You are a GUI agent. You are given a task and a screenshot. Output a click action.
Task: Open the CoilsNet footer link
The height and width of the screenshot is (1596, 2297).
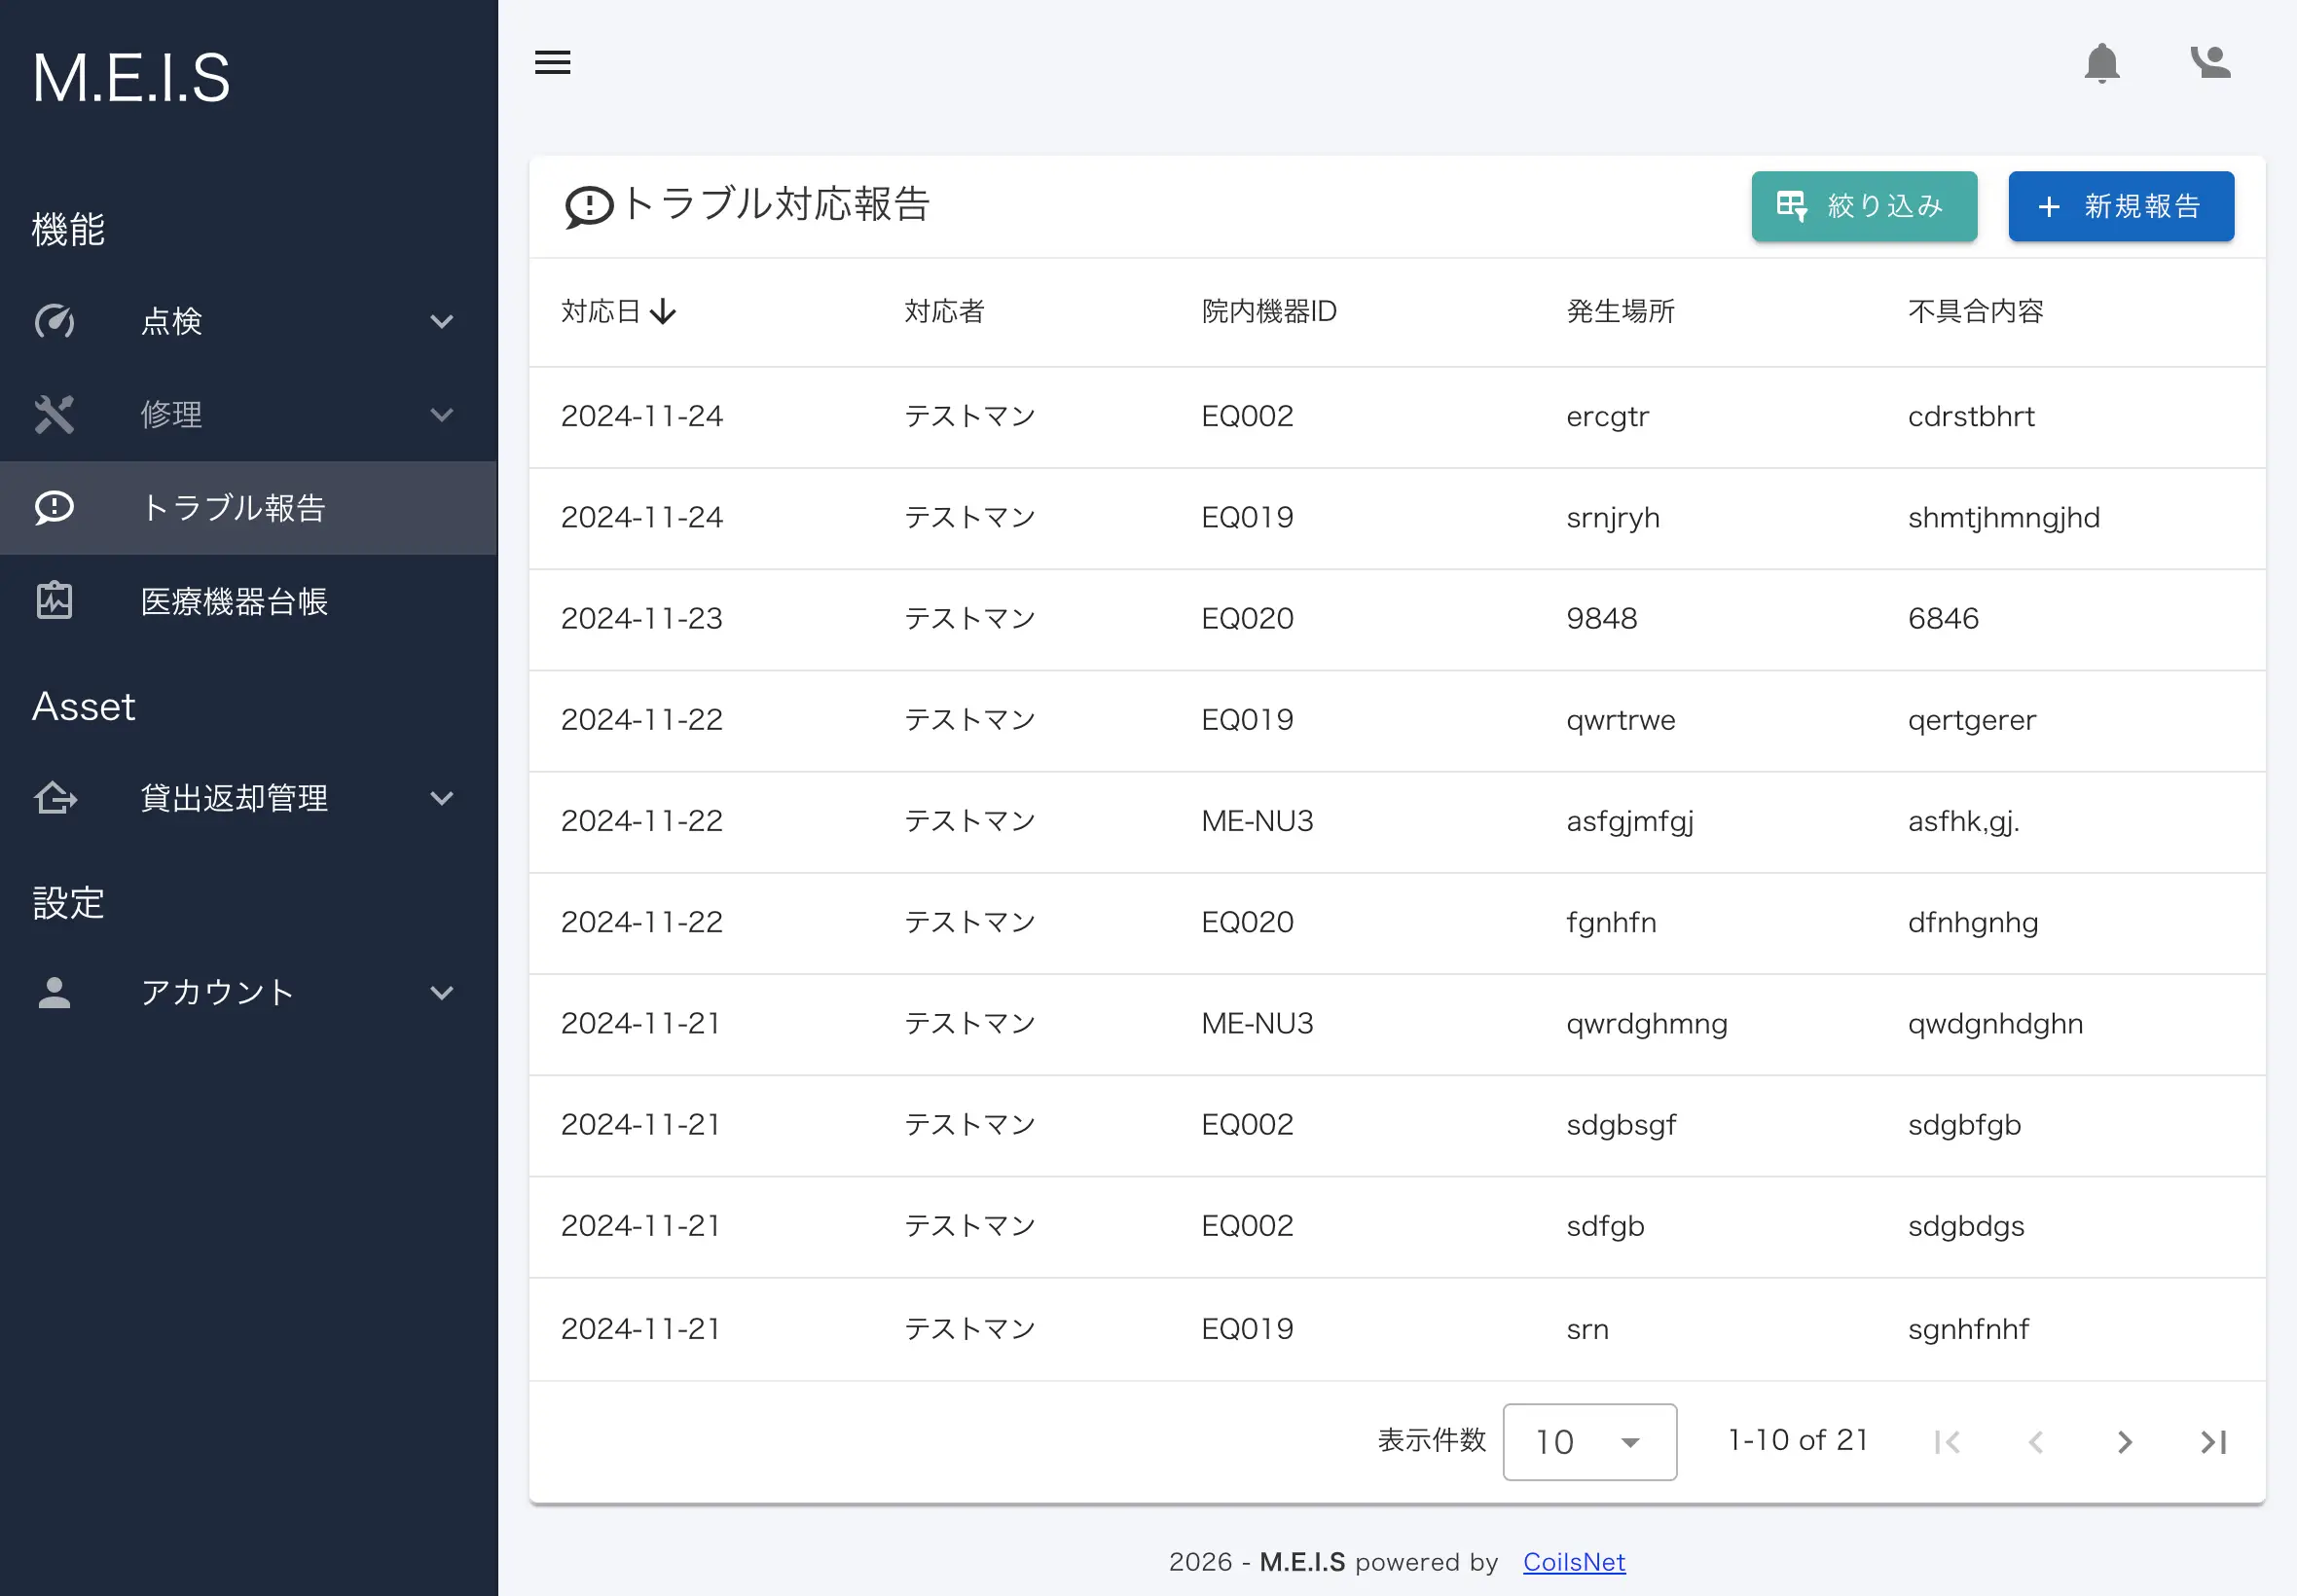coord(1574,1562)
